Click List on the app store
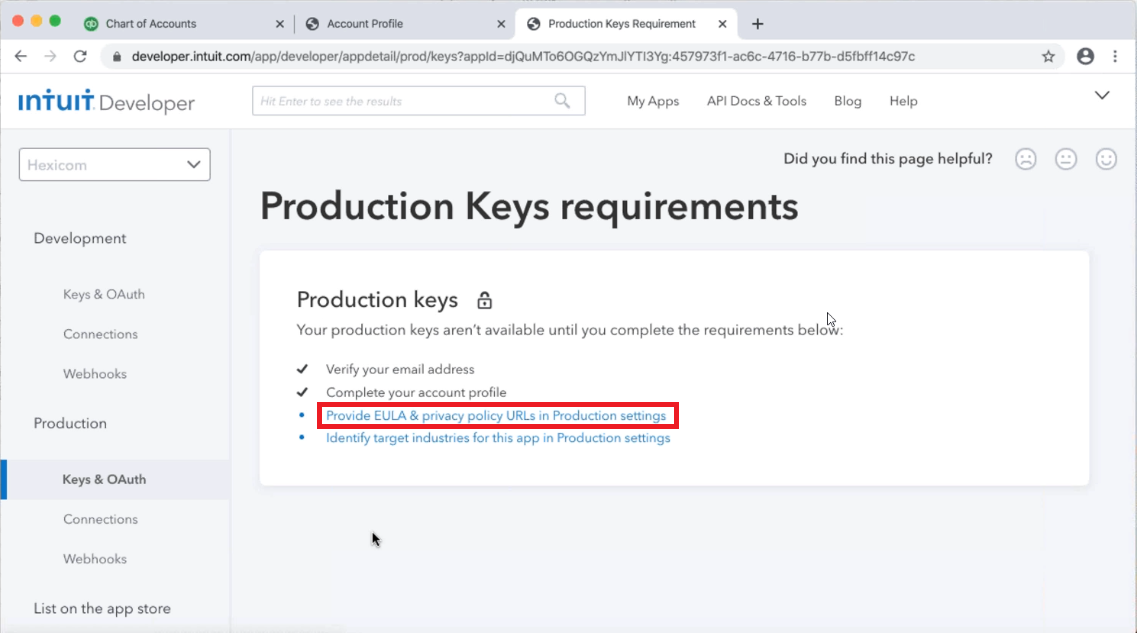 [102, 608]
